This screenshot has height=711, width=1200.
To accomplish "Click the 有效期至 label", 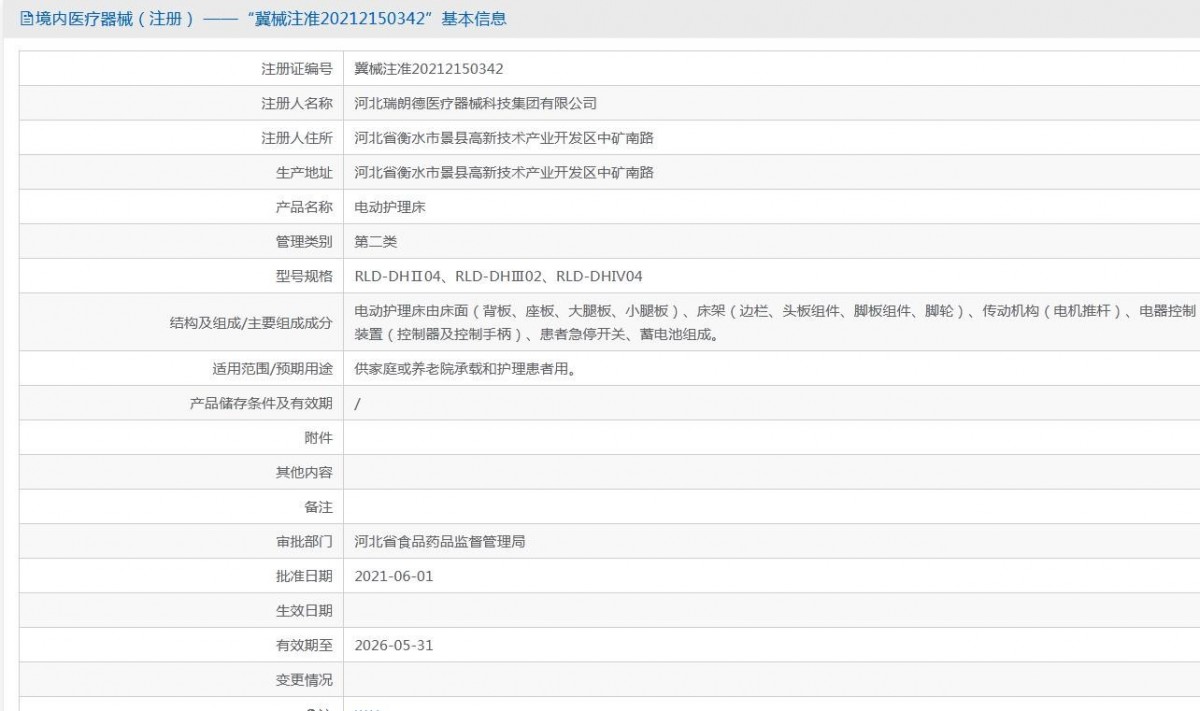I will point(304,645).
